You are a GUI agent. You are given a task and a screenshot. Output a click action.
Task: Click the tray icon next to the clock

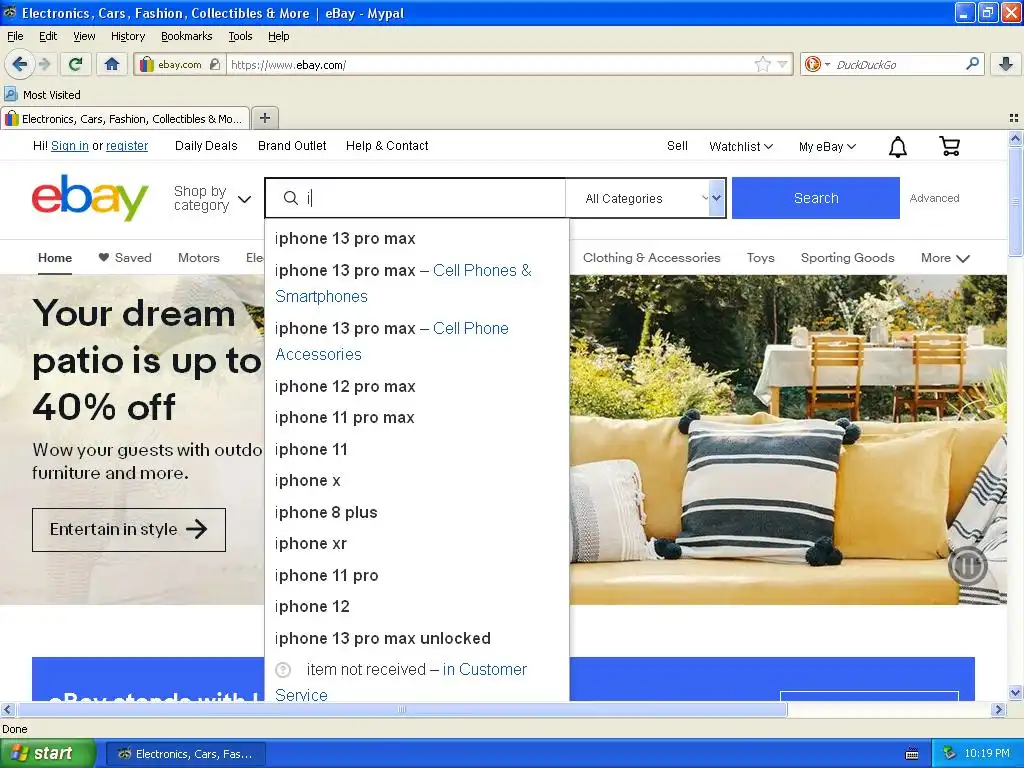(x=950, y=754)
